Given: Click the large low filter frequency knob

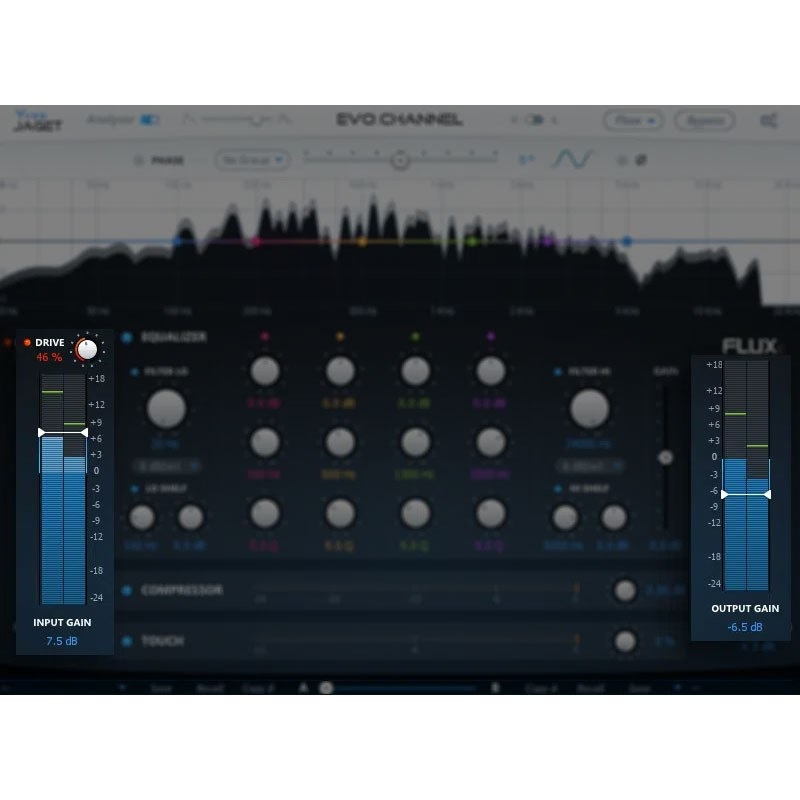Looking at the screenshot, I should 166,409.
